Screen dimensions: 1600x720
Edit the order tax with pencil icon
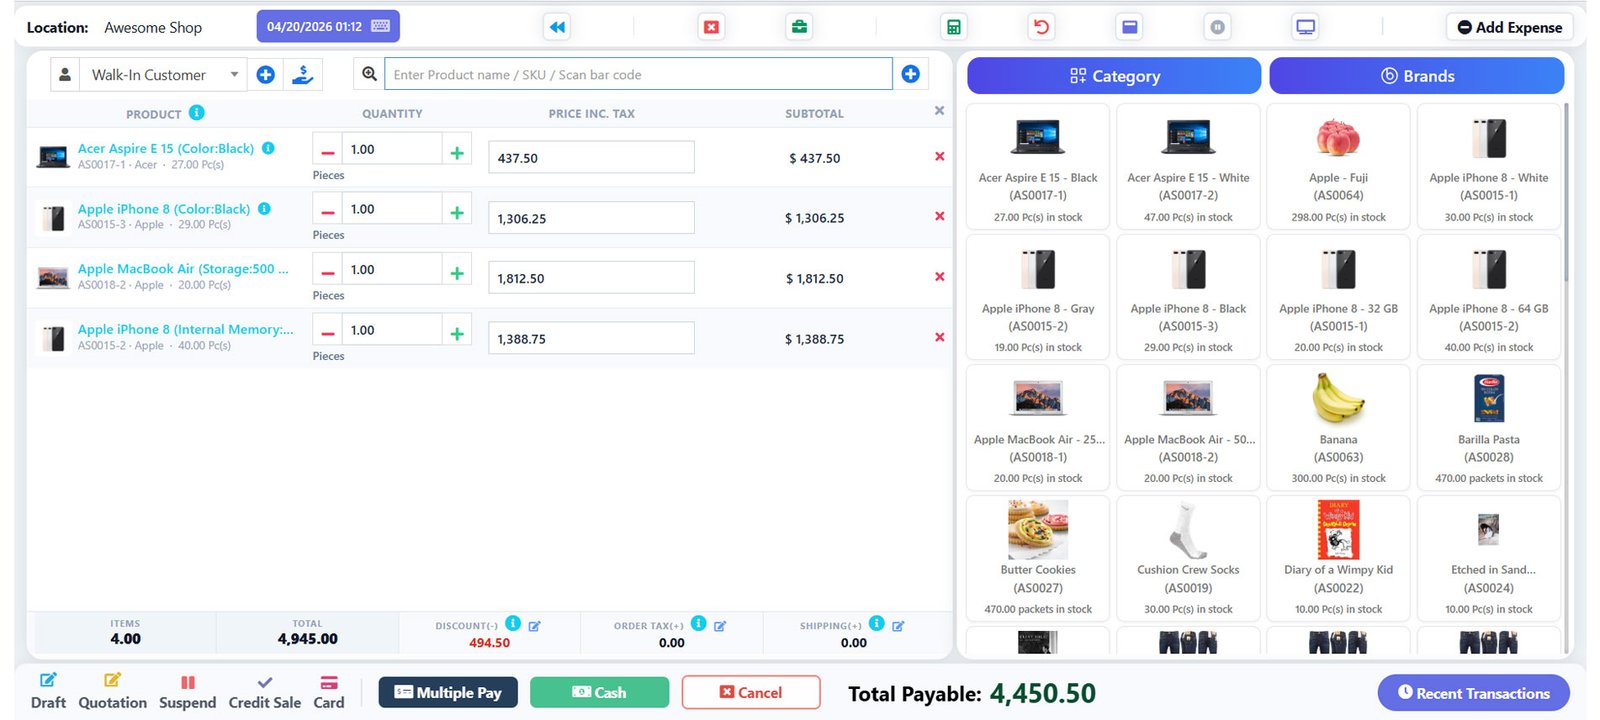[720, 626]
